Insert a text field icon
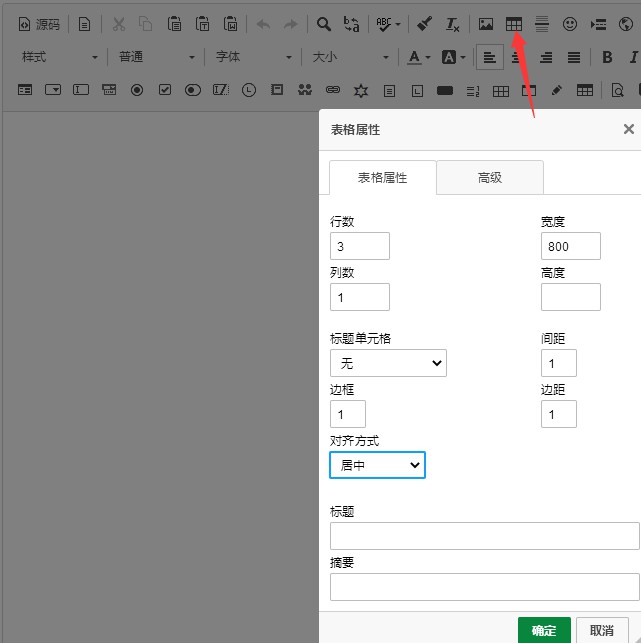 tap(81, 90)
